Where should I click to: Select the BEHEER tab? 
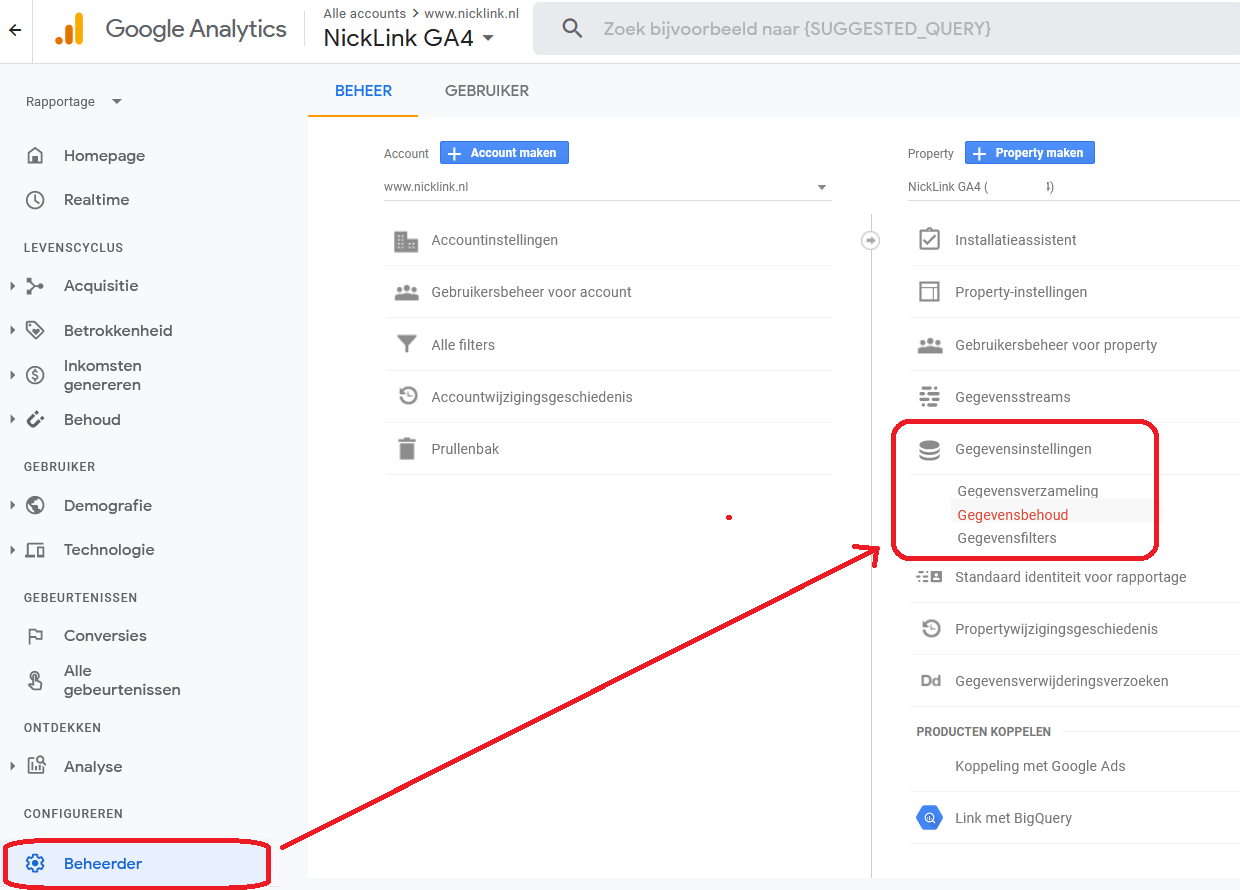[x=363, y=91]
